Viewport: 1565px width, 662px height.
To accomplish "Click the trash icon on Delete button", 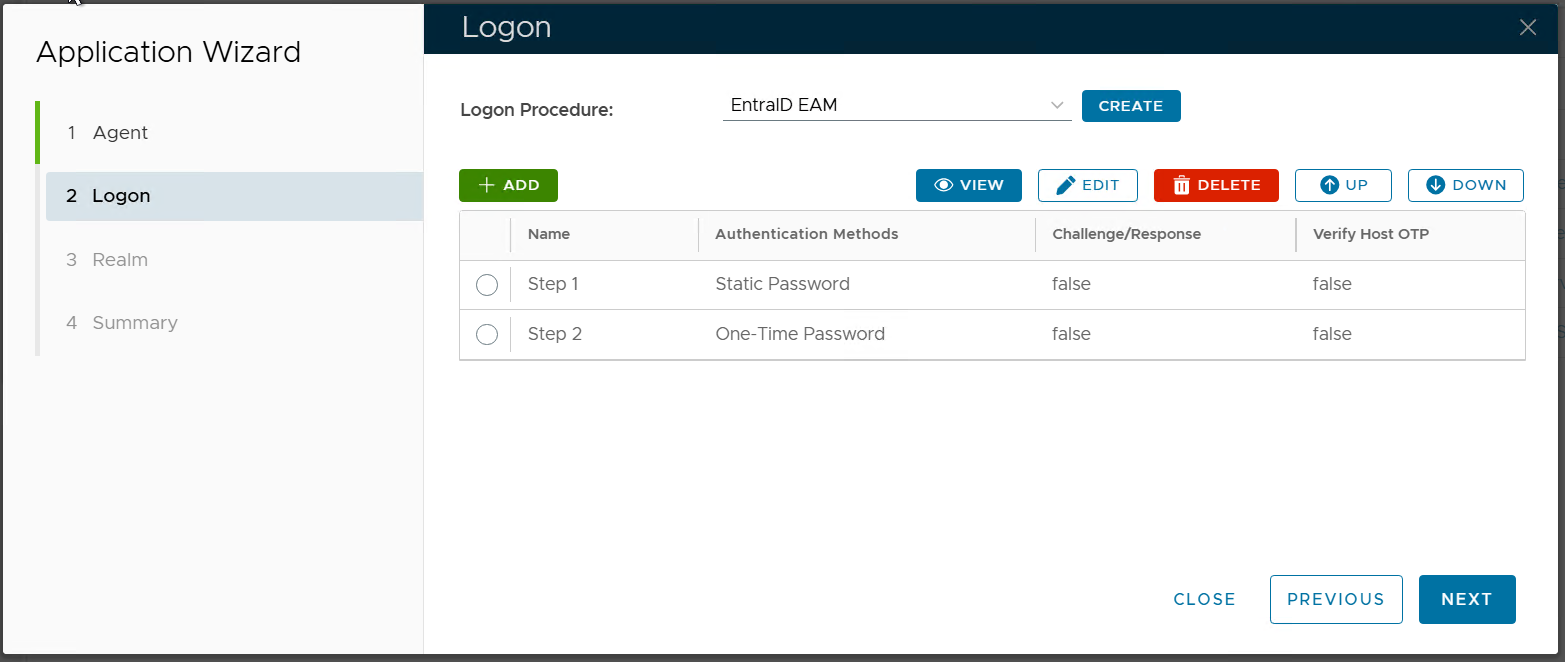I will pos(1181,185).
